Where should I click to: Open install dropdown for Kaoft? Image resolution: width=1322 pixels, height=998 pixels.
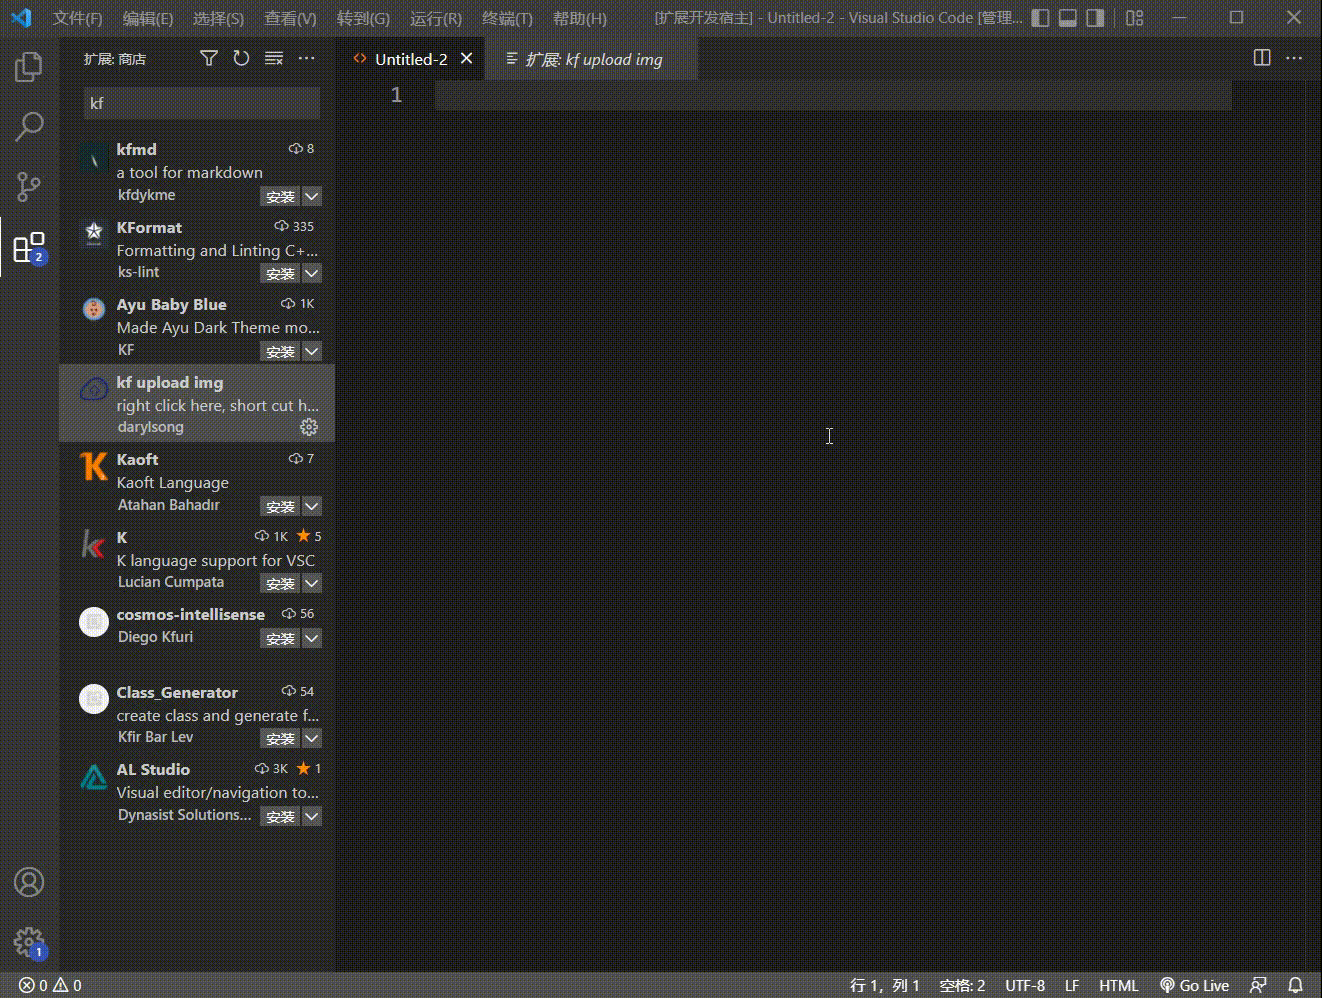coord(312,506)
